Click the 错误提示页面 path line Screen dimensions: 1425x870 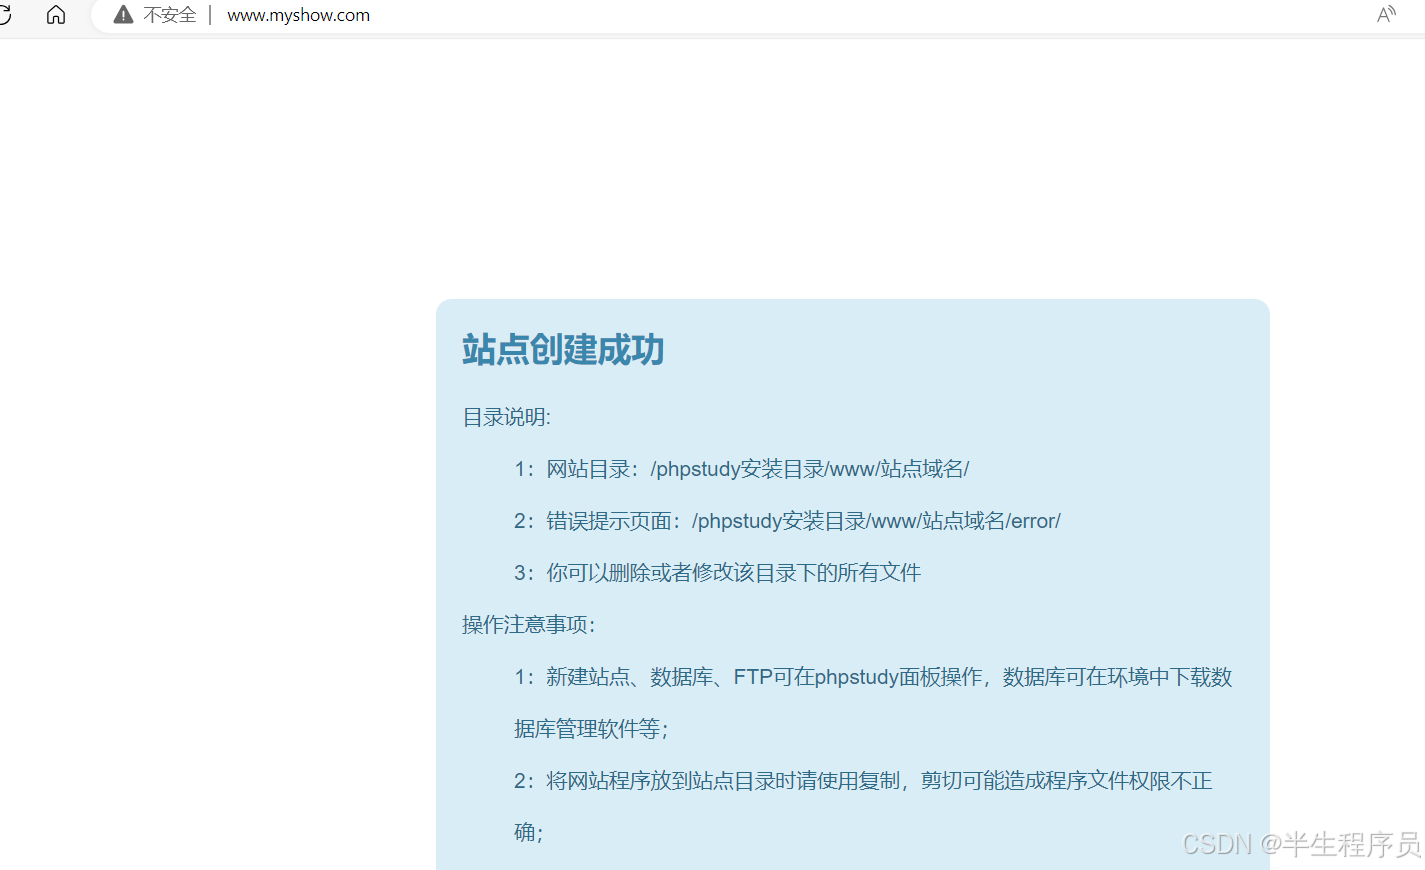787,521
